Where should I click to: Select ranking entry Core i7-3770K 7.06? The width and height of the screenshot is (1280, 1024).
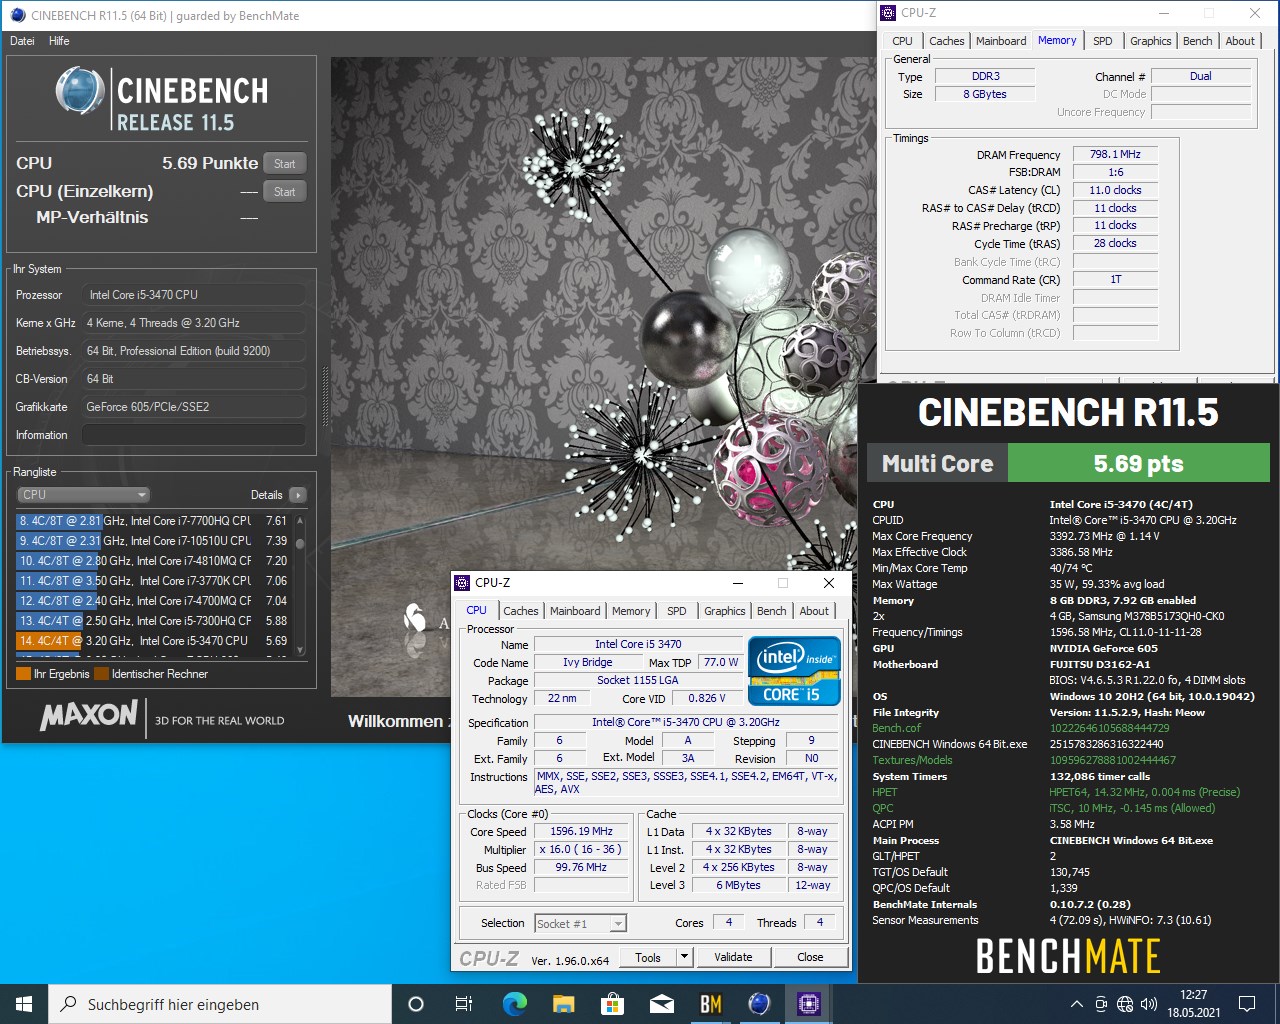click(x=153, y=581)
